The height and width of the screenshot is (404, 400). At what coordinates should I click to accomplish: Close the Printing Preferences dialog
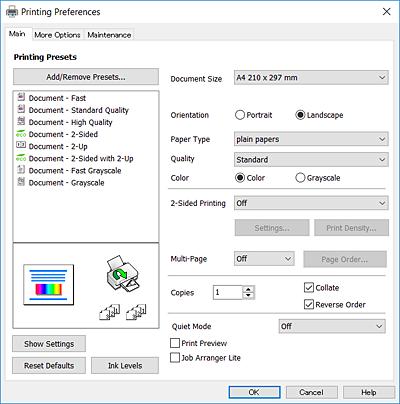[387, 12]
